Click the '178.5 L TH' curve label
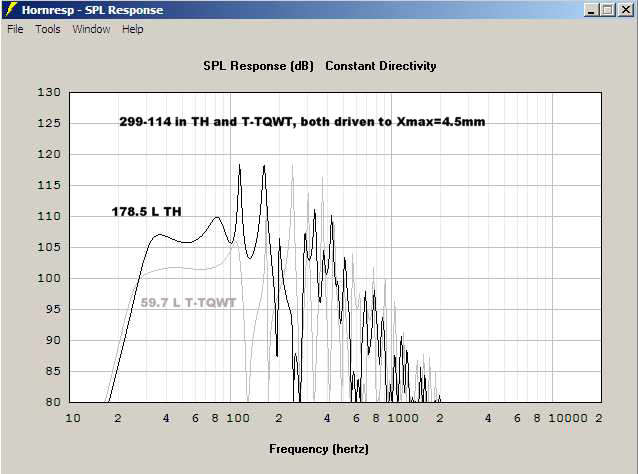Screen dimensions: 638x474 [x=146, y=212]
